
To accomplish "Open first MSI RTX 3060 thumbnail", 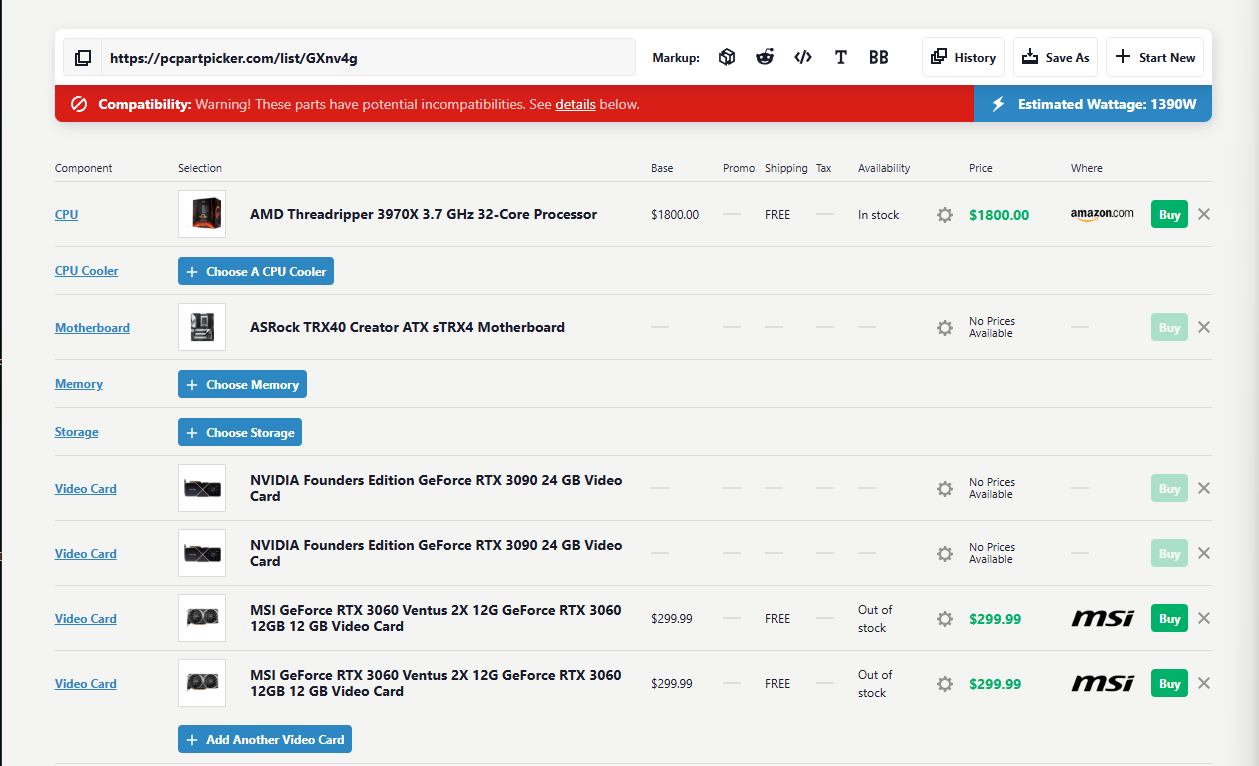I will [202, 618].
